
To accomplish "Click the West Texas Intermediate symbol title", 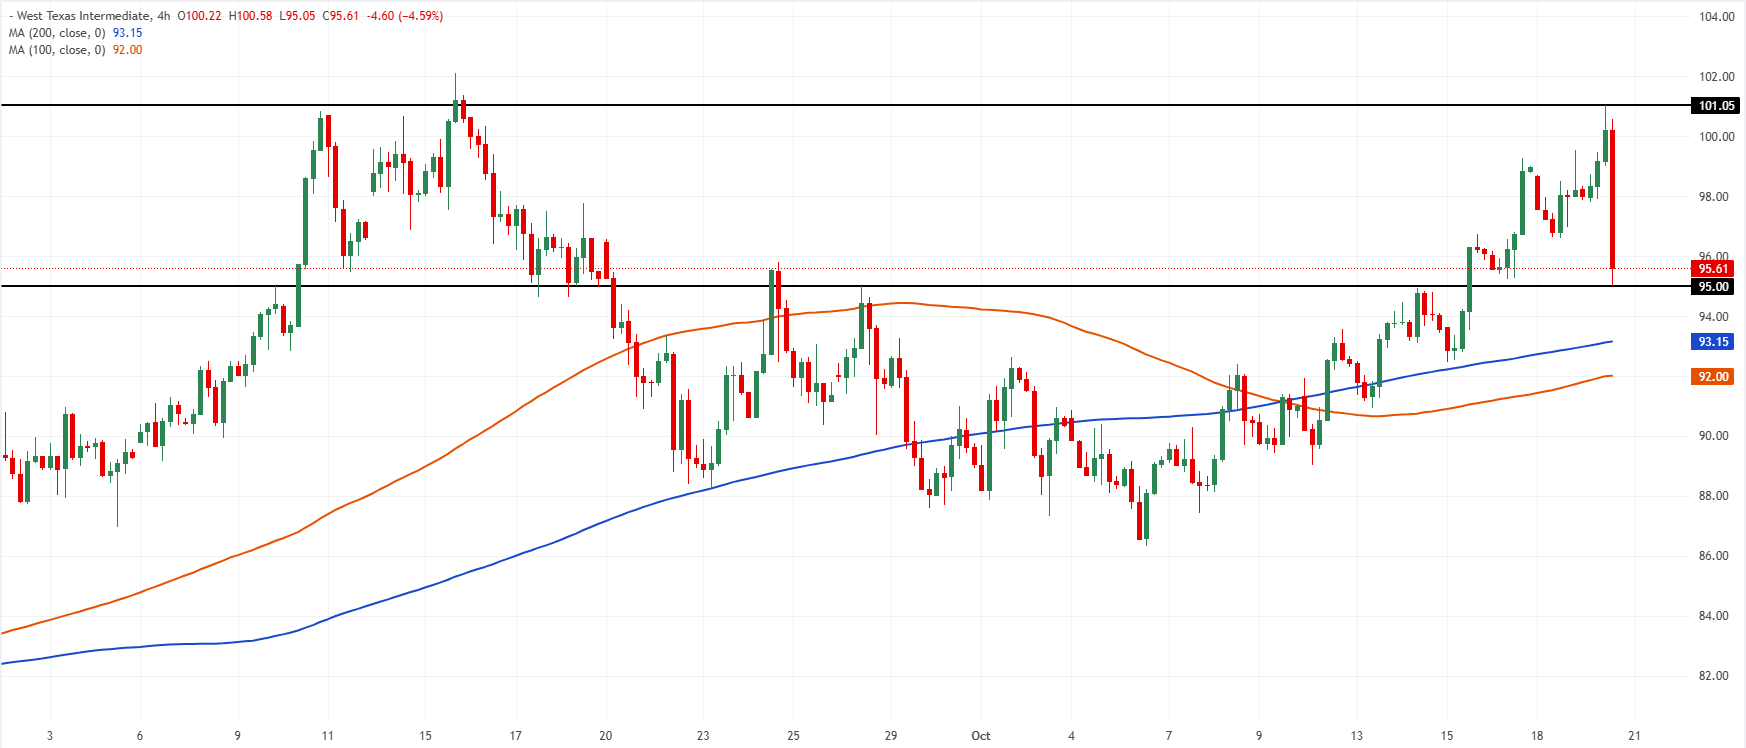I will click(x=84, y=16).
